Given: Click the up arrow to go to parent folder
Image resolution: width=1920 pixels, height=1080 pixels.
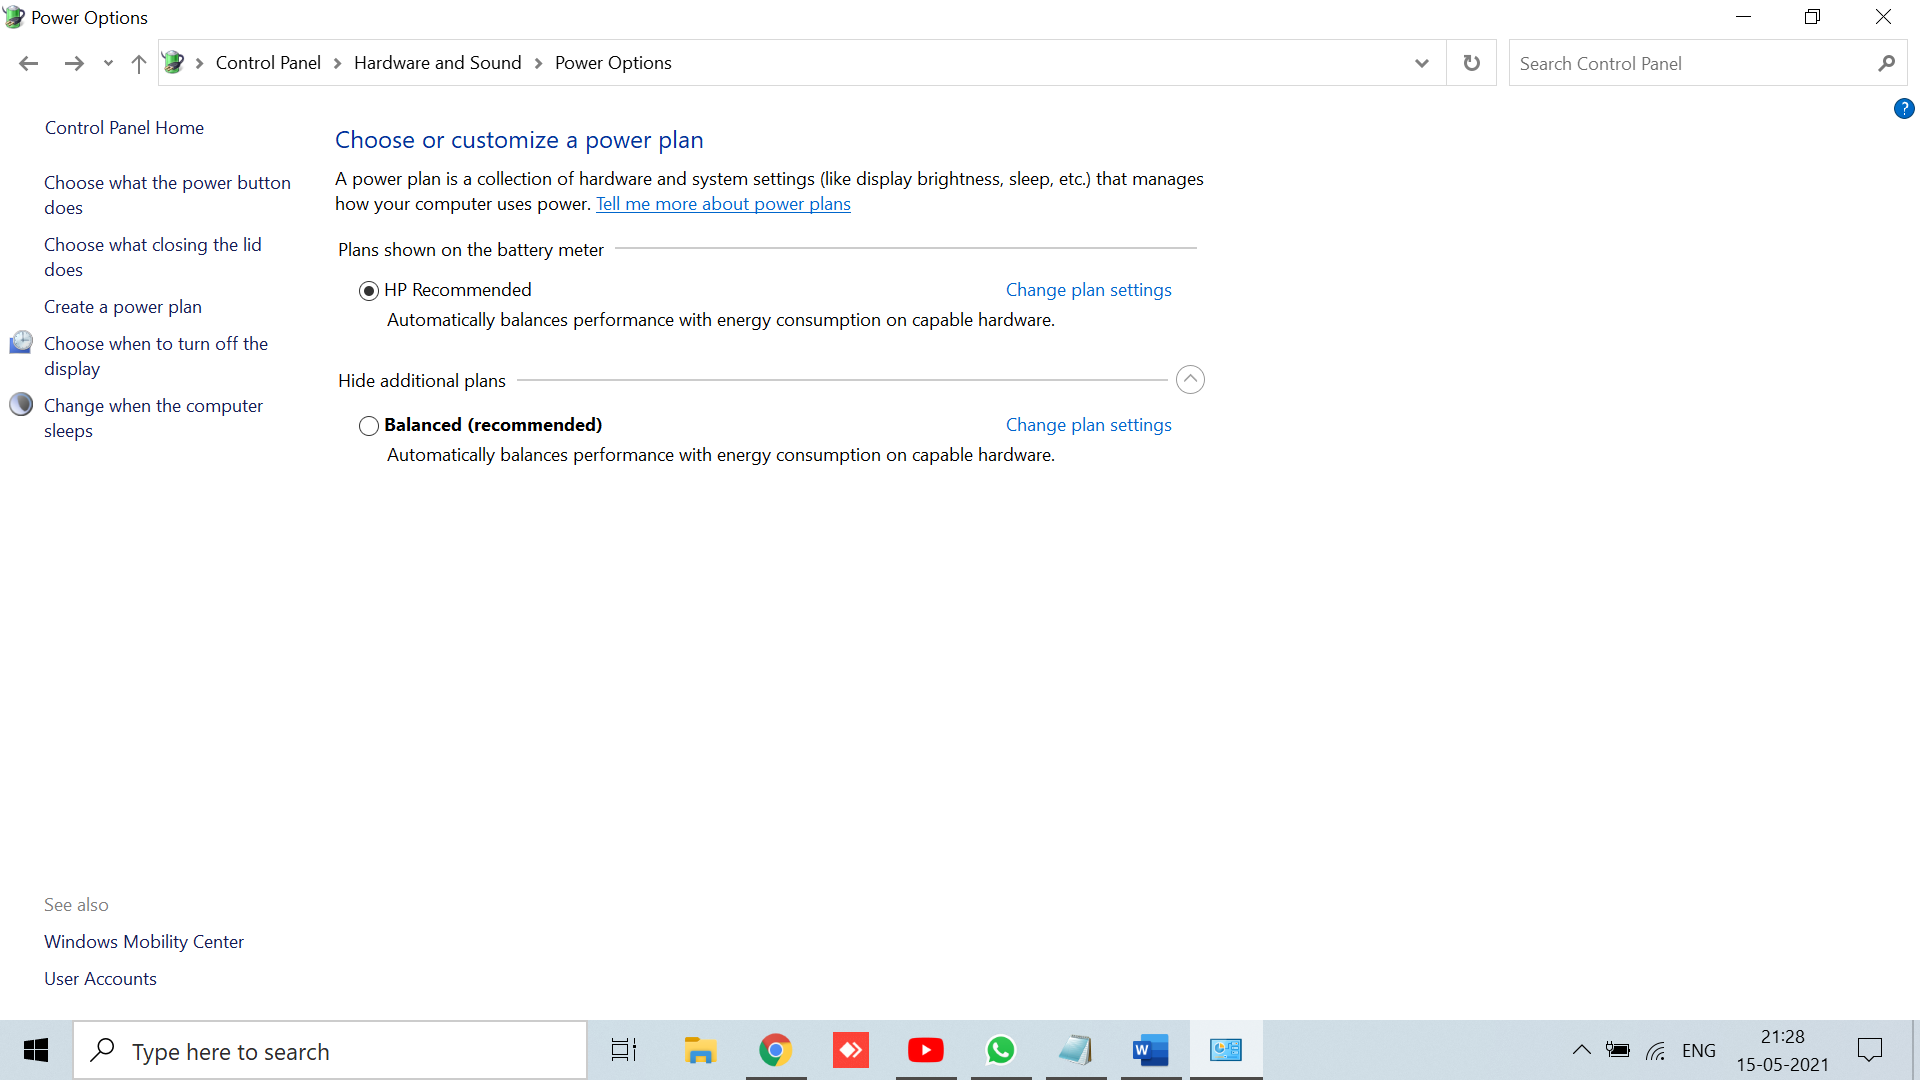Looking at the screenshot, I should [138, 63].
